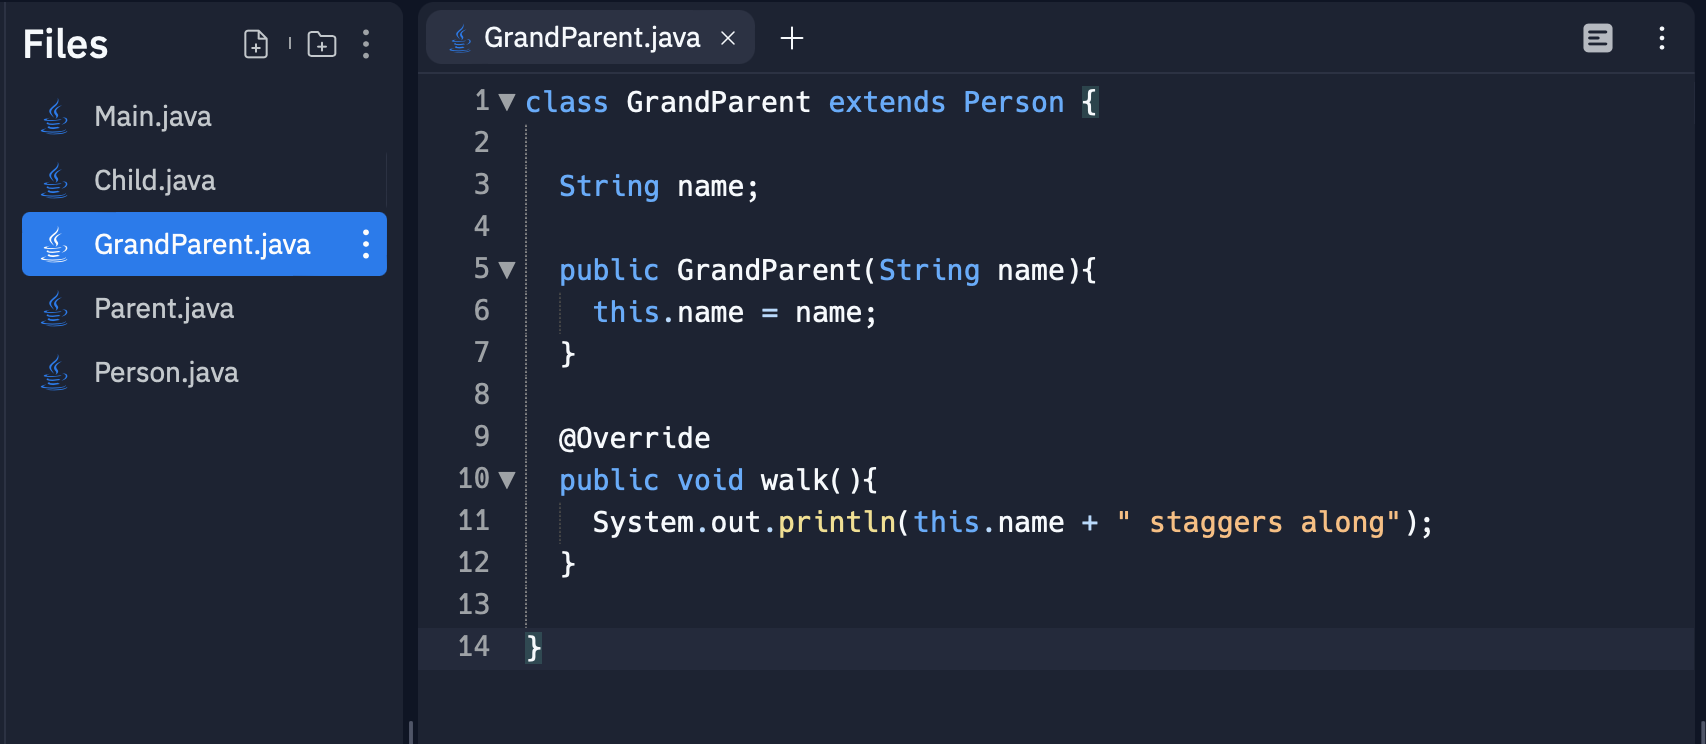This screenshot has width=1706, height=744.
Task: Click the closing brace on line 14
Action: pyautogui.click(x=534, y=648)
